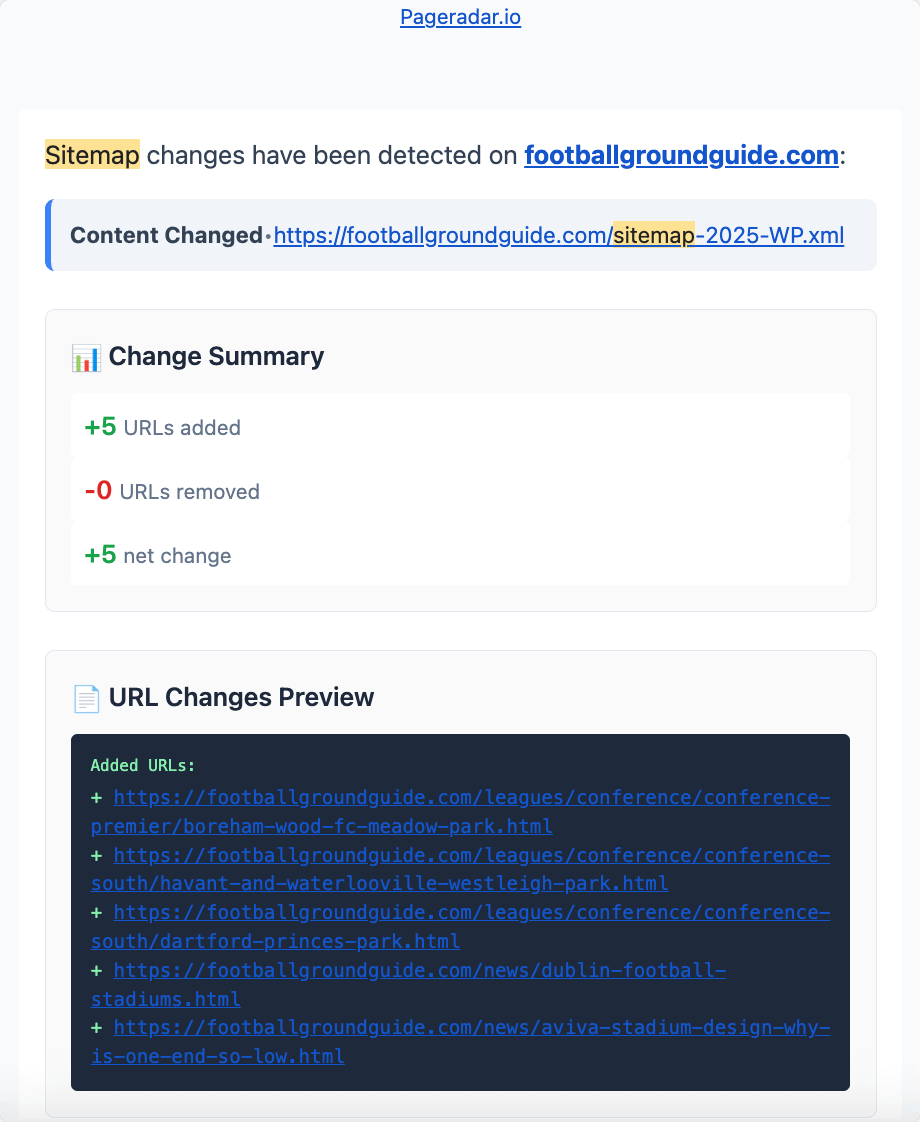Image resolution: width=920 pixels, height=1122 pixels.
Task: Open the Aviva Stadium design news URL
Action: click(471, 1029)
